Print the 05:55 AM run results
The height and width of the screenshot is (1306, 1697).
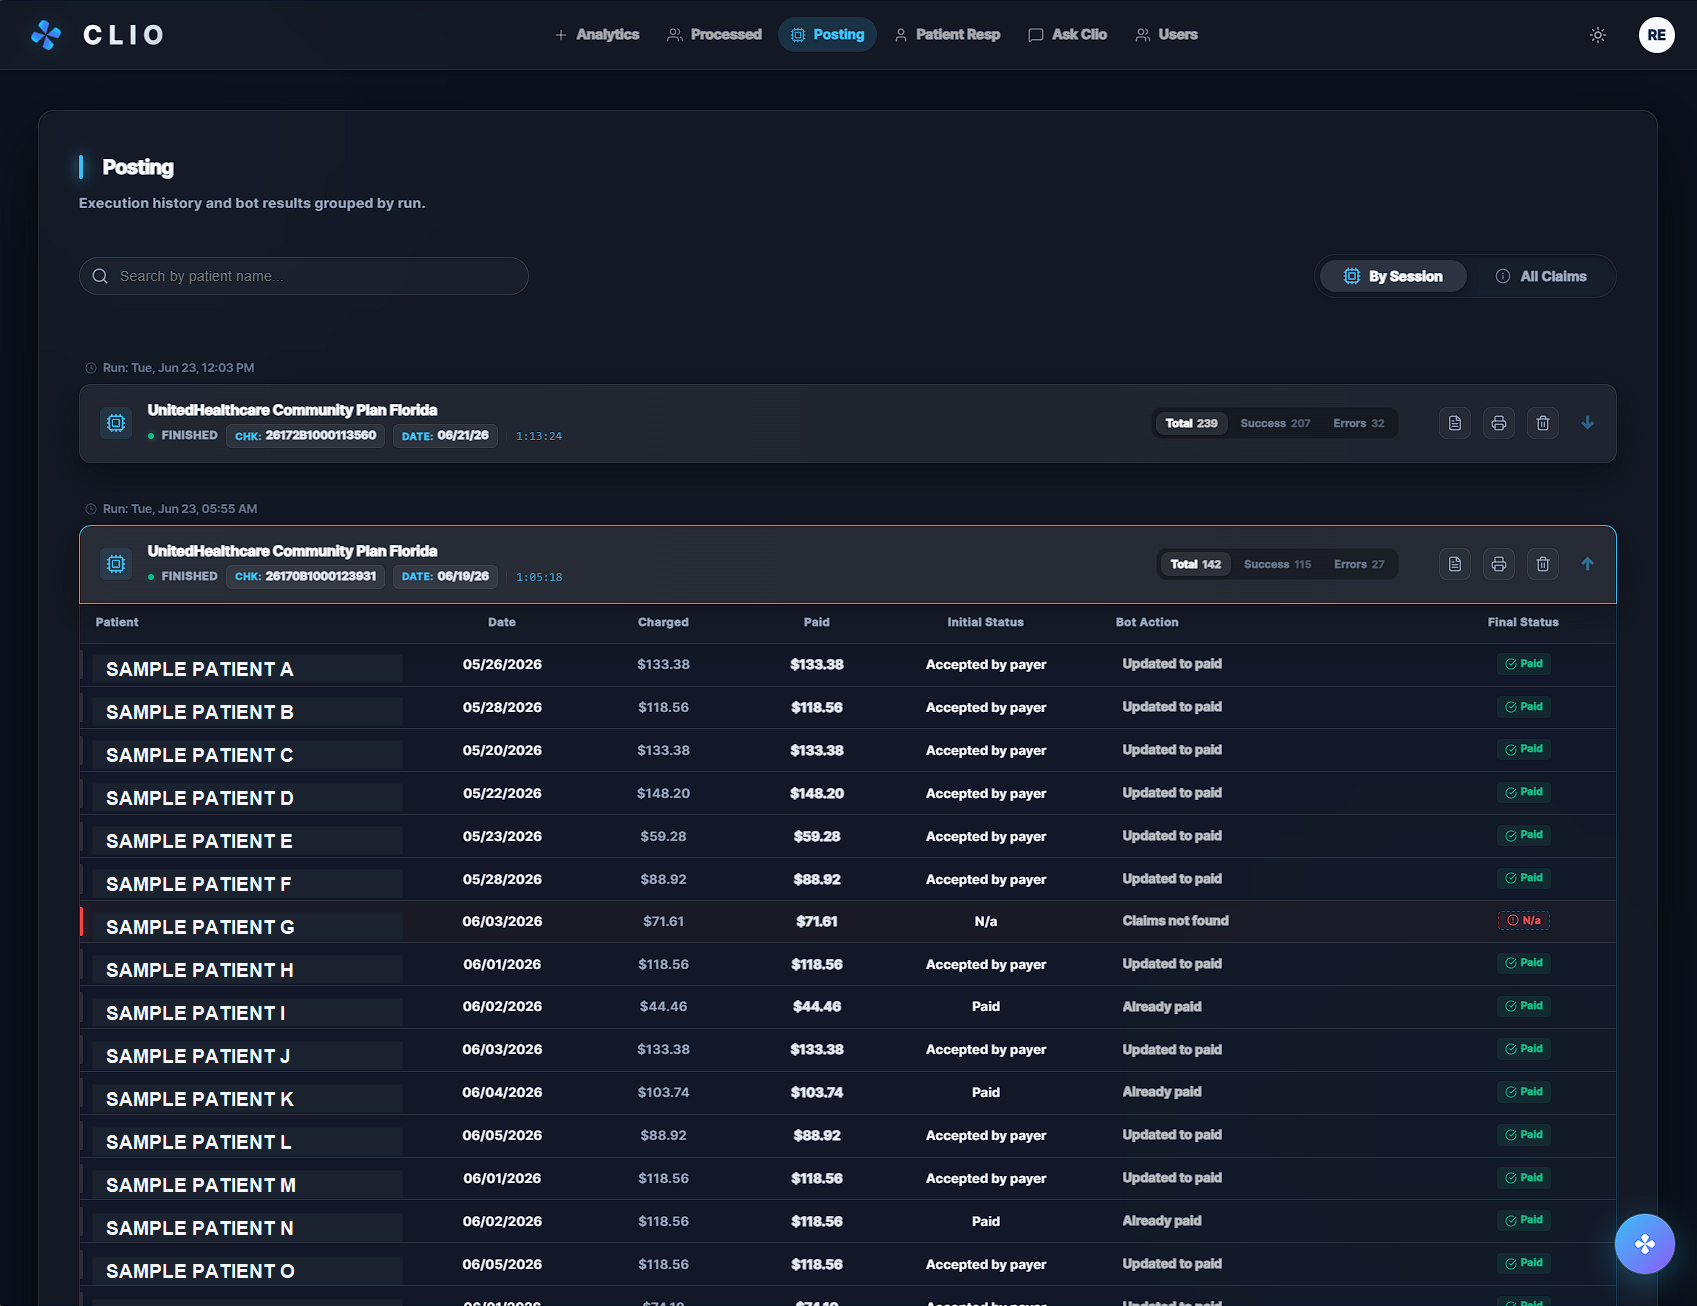point(1499,564)
